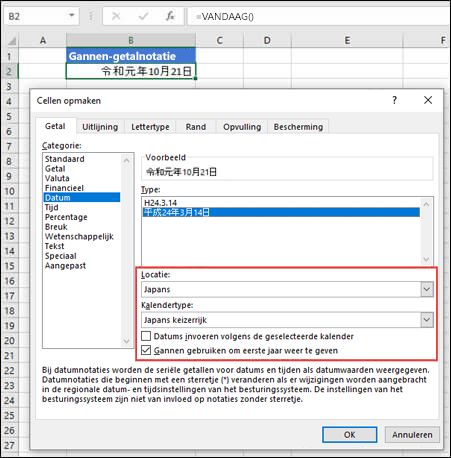Select column C header
The height and width of the screenshot is (458, 451).
pyautogui.click(x=219, y=40)
